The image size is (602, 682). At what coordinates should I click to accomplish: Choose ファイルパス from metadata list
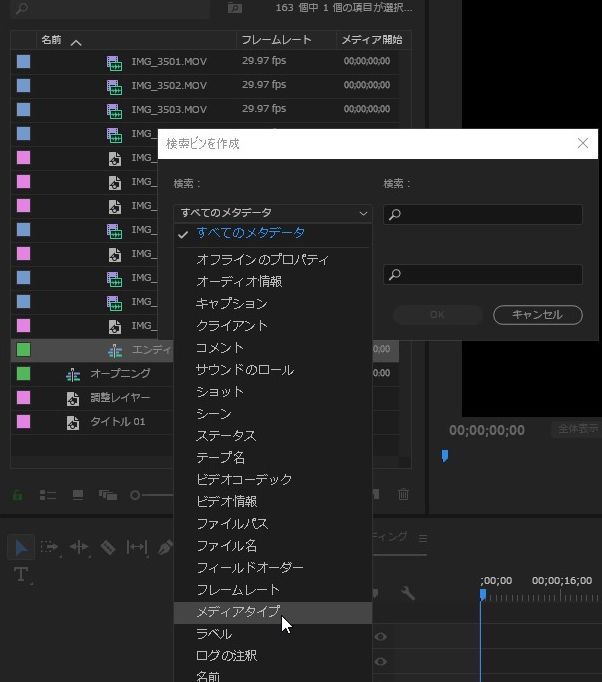click(x=232, y=524)
